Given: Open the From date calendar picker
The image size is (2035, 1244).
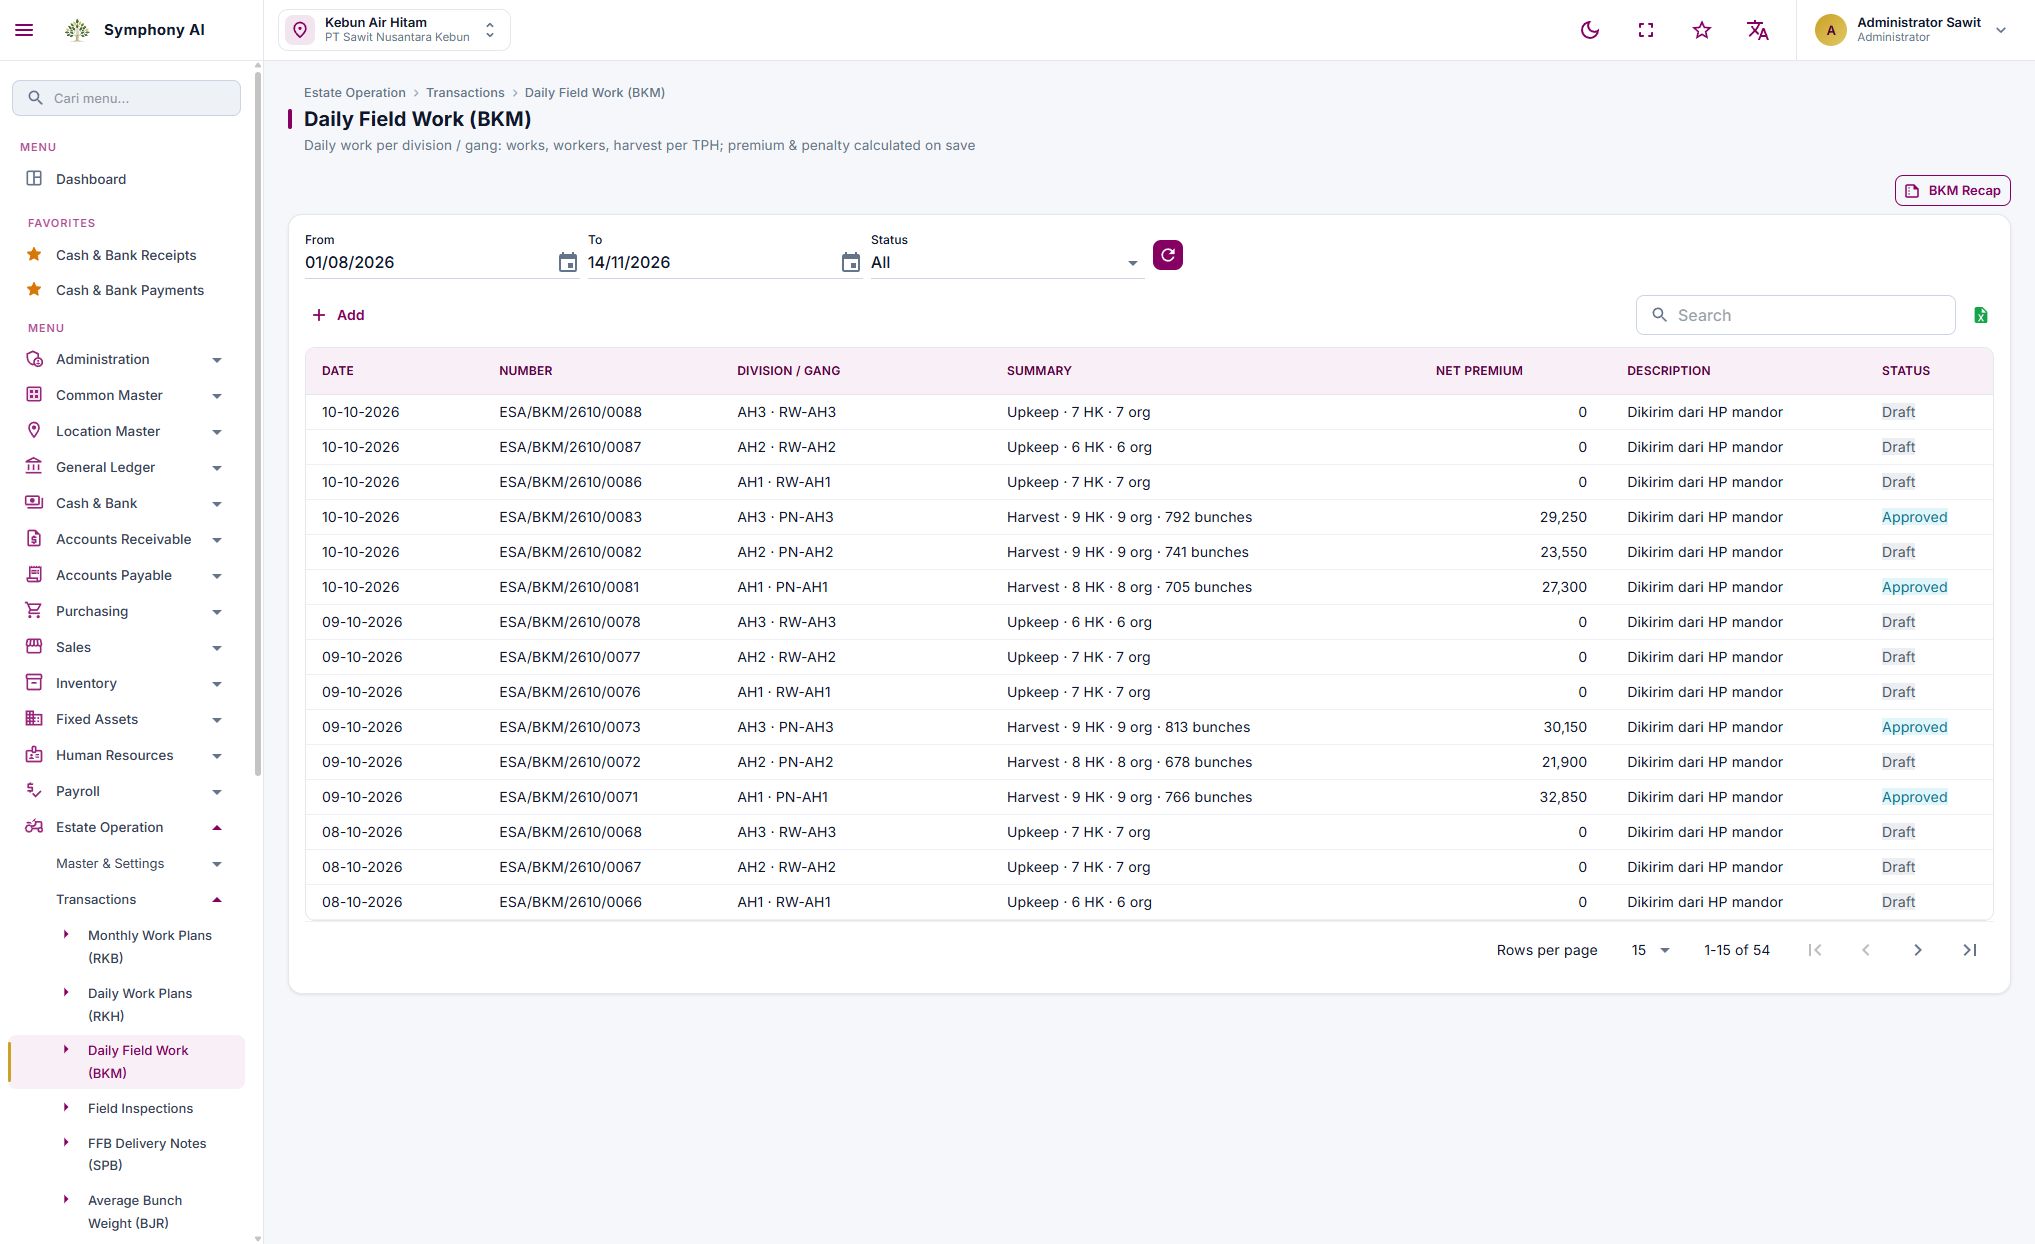Looking at the screenshot, I should click(567, 263).
